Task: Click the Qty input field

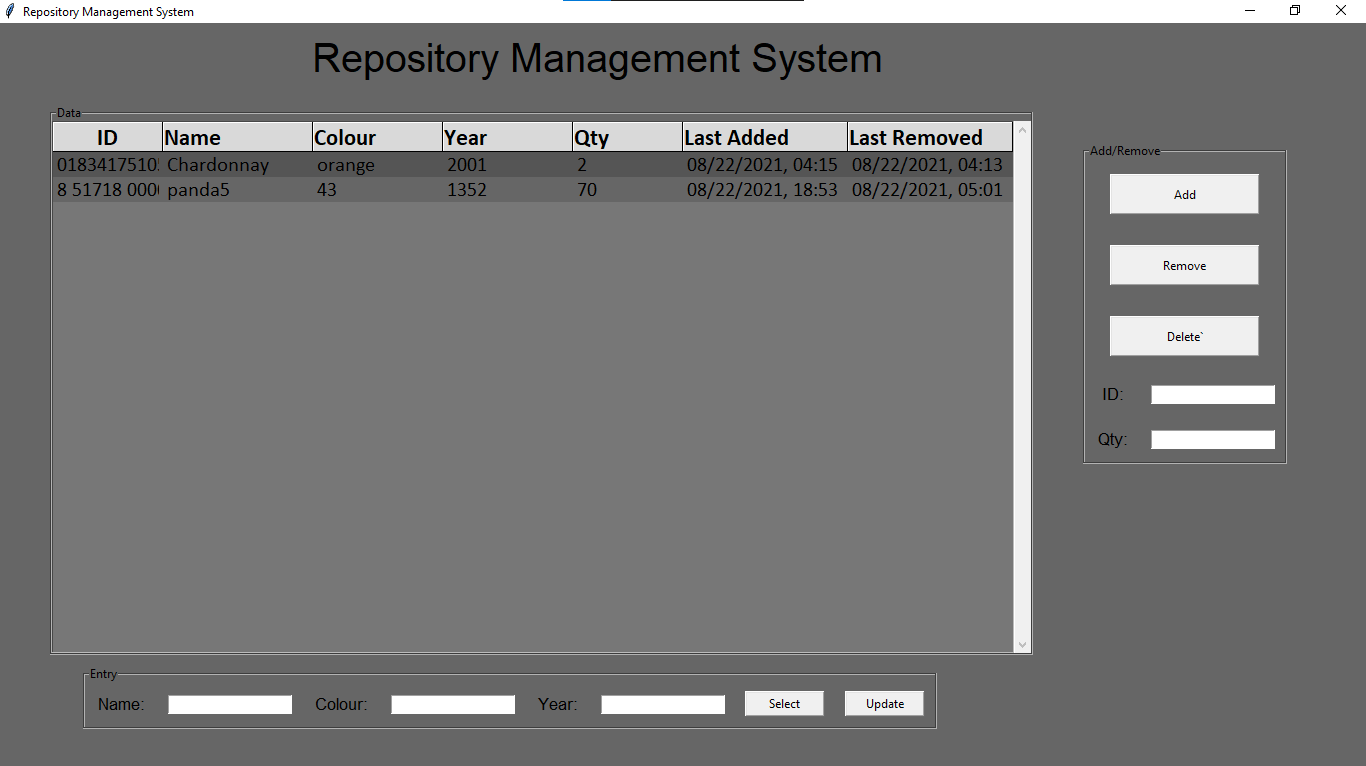Action: (1212, 439)
